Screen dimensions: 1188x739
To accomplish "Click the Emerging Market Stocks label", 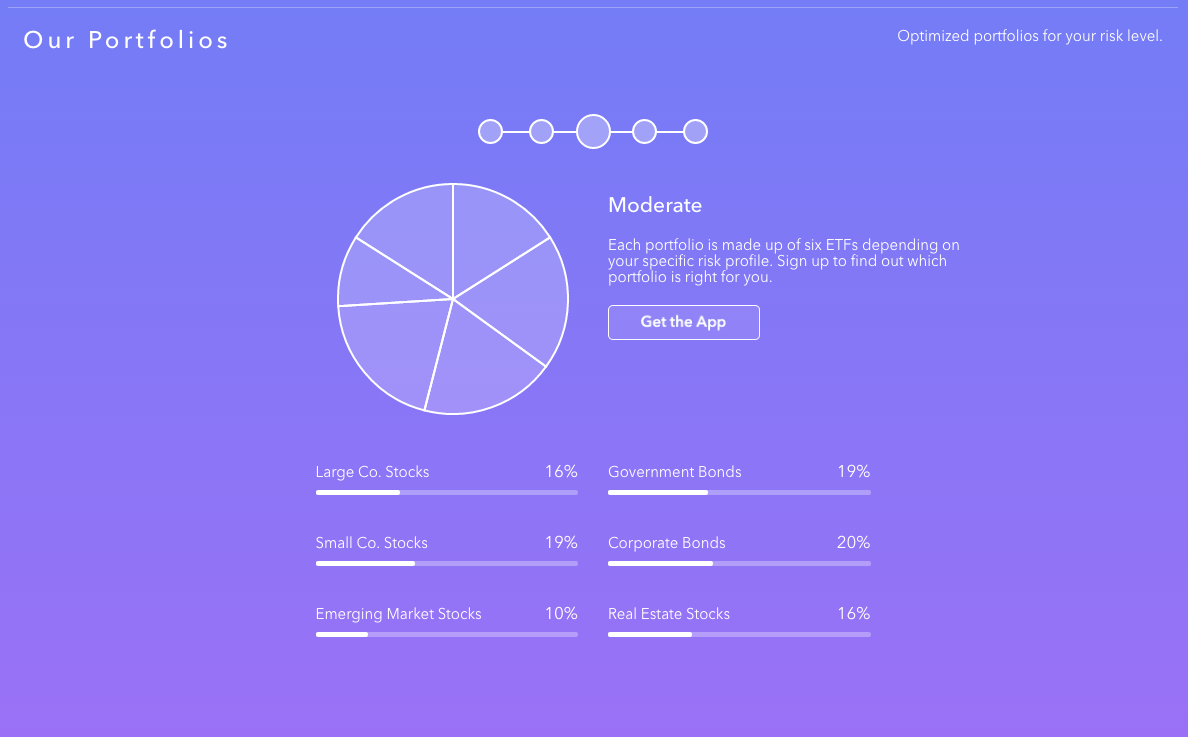I will [x=399, y=614].
